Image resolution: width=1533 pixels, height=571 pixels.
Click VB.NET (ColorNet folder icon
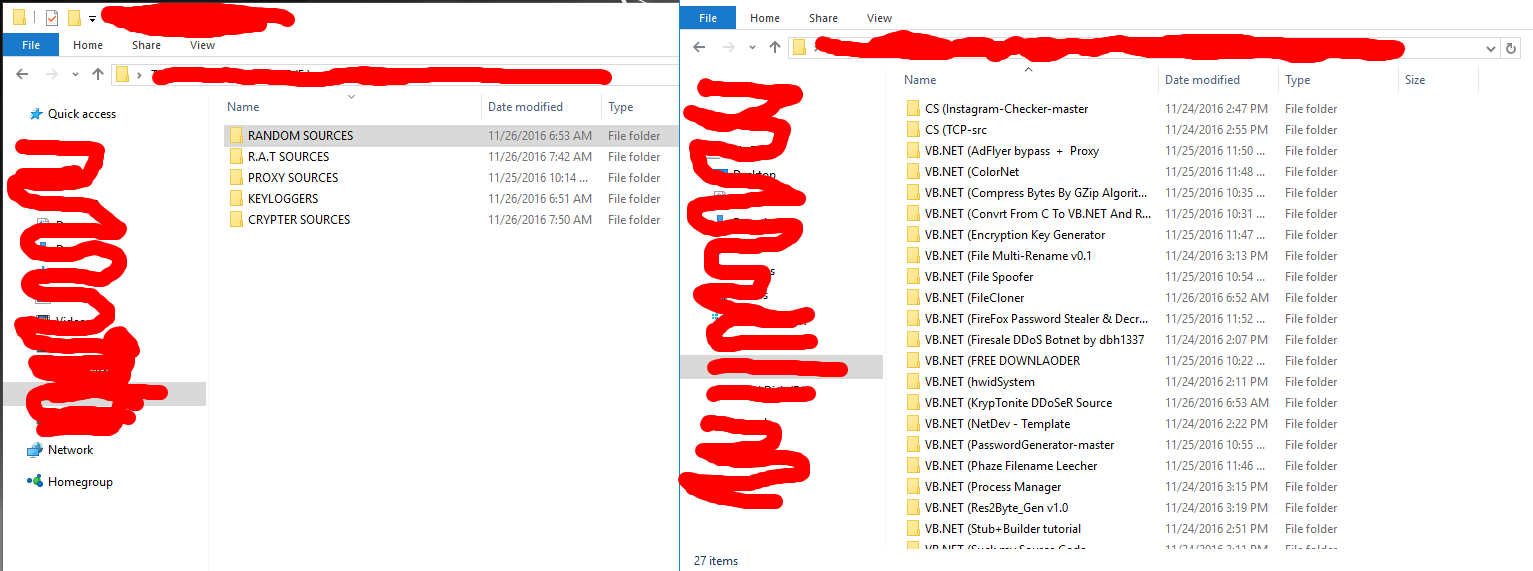[913, 172]
